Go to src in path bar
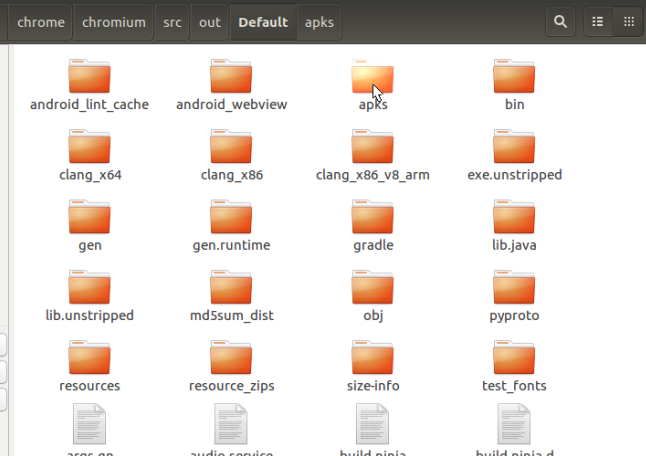The height and width of the screenshot is (456, 646). point(172,22)
